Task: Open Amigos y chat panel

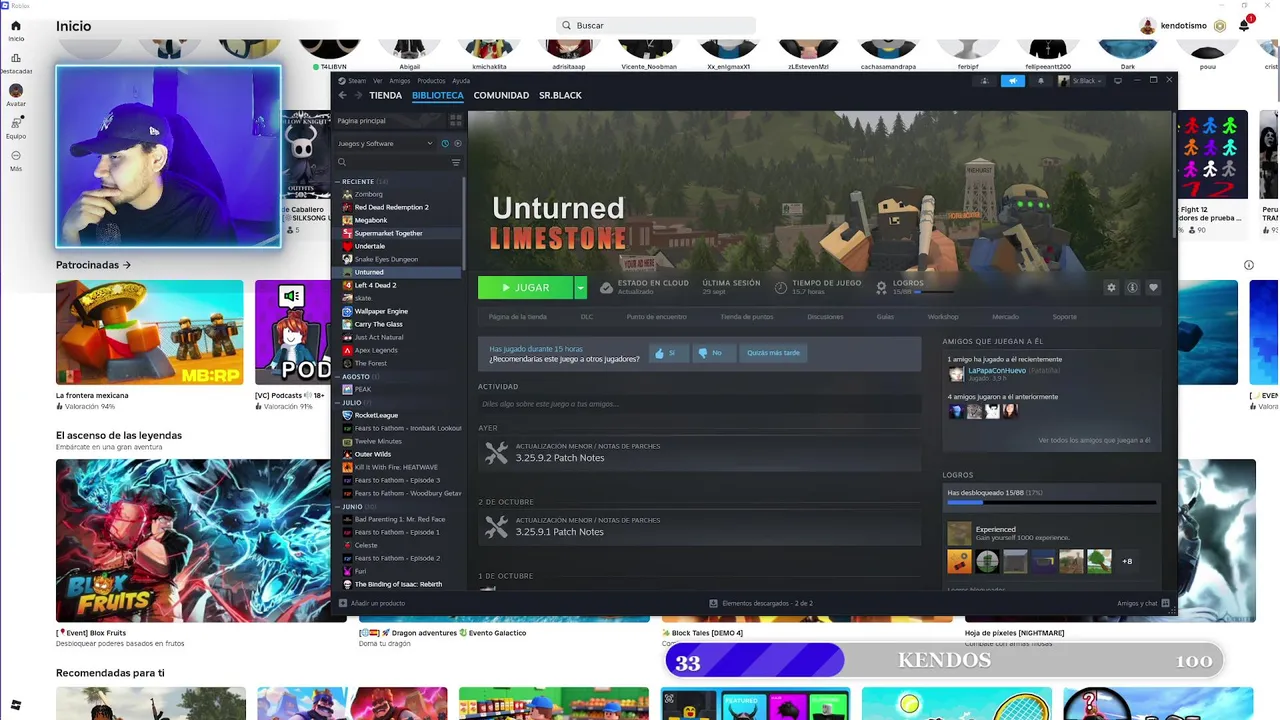Action: click(x=1141, y=603)
